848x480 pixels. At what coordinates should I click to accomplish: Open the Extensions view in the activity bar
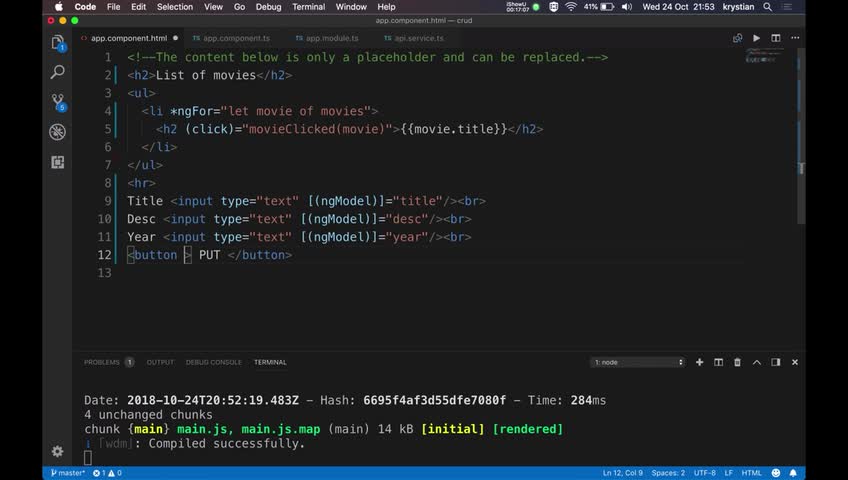tap(58, 162)
